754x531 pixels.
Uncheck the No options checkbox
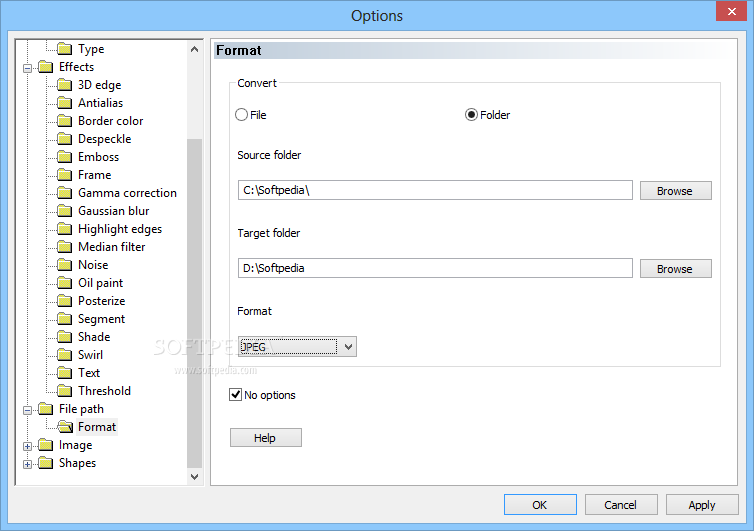[x=235, y=395]
